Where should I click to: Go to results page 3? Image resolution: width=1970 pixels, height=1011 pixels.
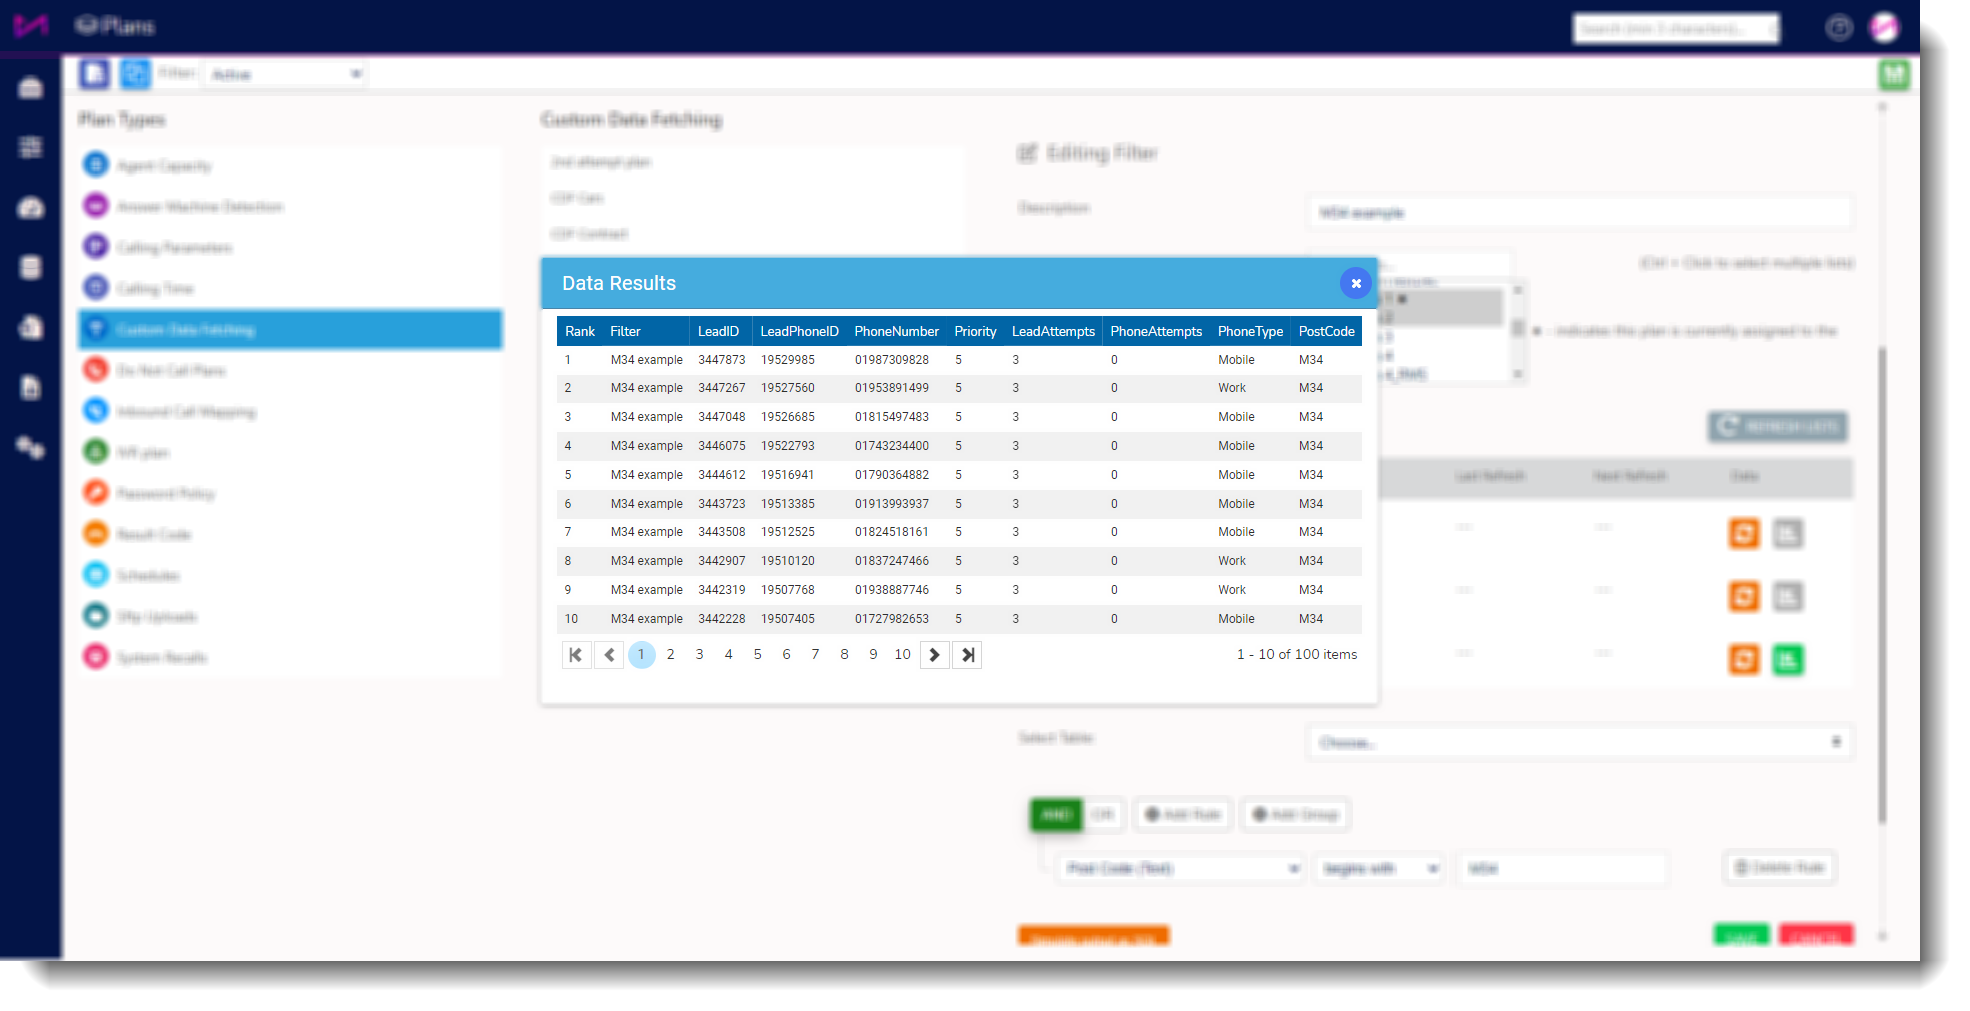699,655
